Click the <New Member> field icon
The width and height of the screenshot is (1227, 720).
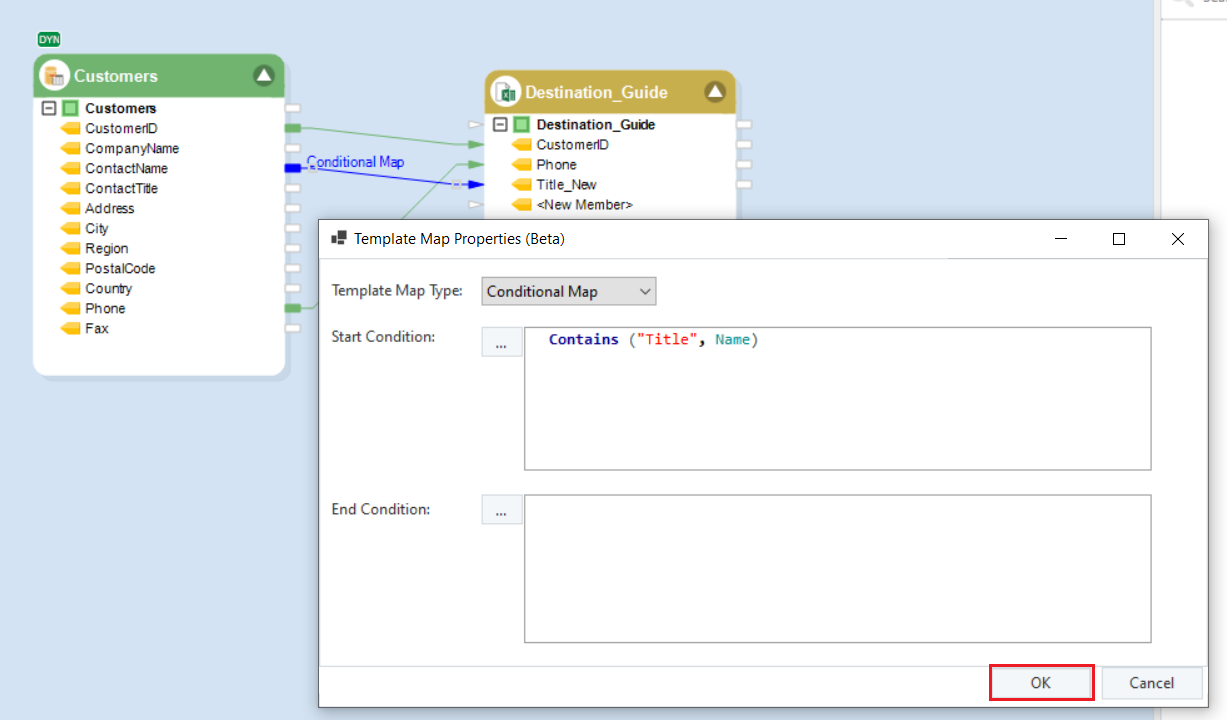pyautogui.click(x=521, y=205)
